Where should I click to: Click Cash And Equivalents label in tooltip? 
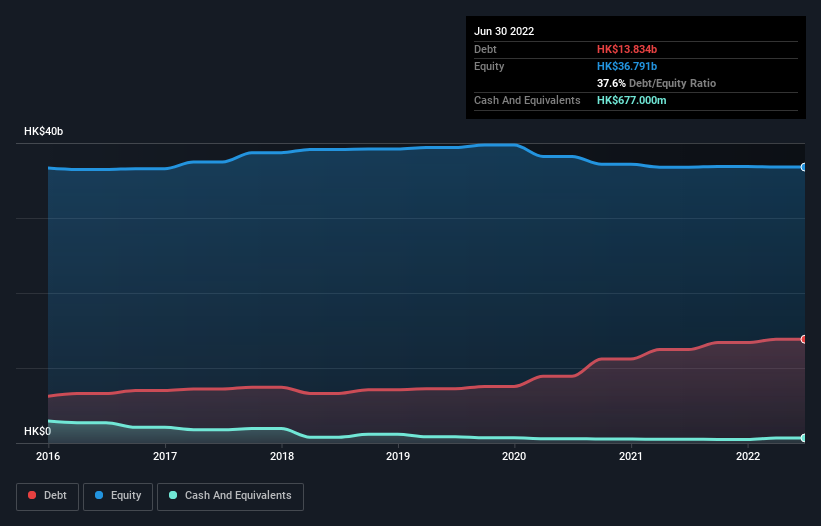point(527,100)
